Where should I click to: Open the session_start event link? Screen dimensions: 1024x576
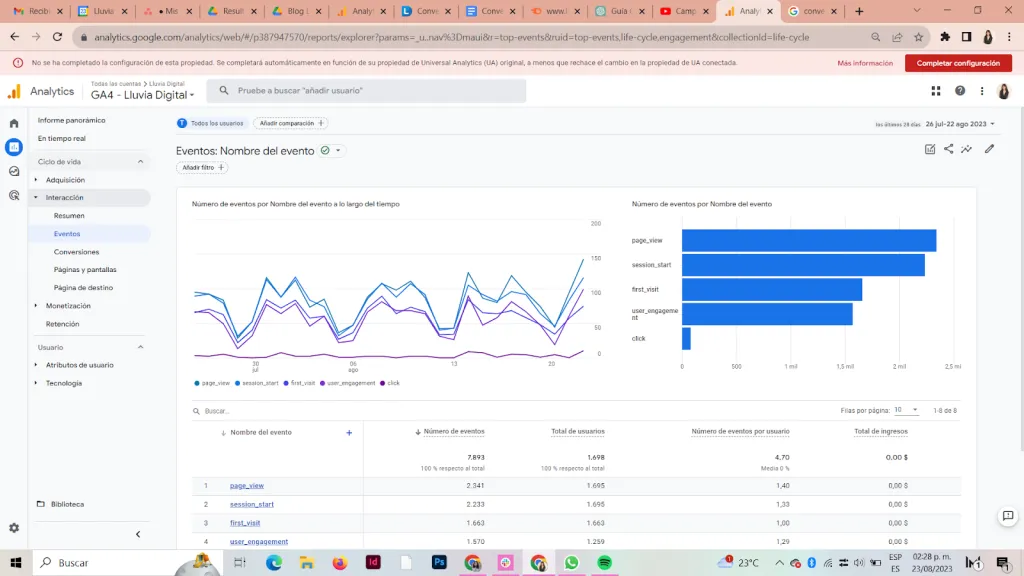(251, 504)
